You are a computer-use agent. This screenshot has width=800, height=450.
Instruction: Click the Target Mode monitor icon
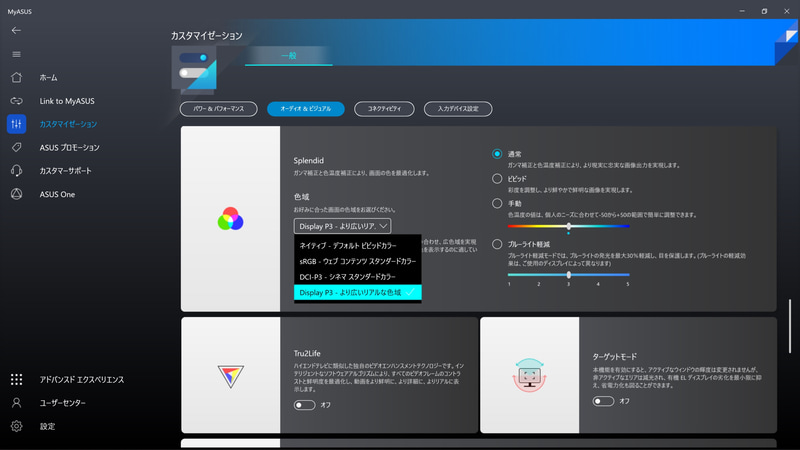(530, 376)
